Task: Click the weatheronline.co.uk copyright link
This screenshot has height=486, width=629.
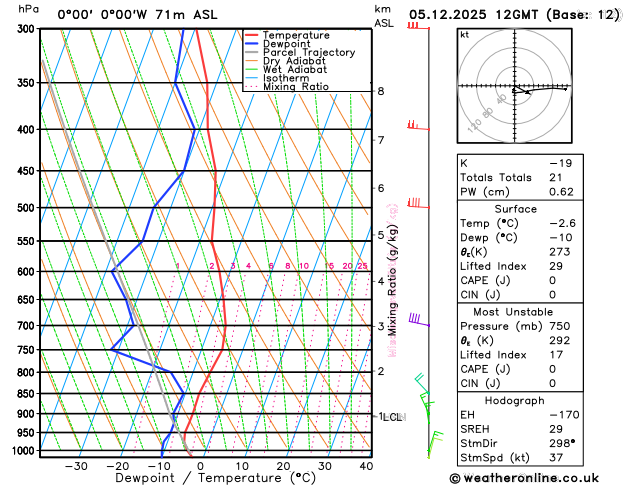Action: pyautogui.click(x=524, y=478)
